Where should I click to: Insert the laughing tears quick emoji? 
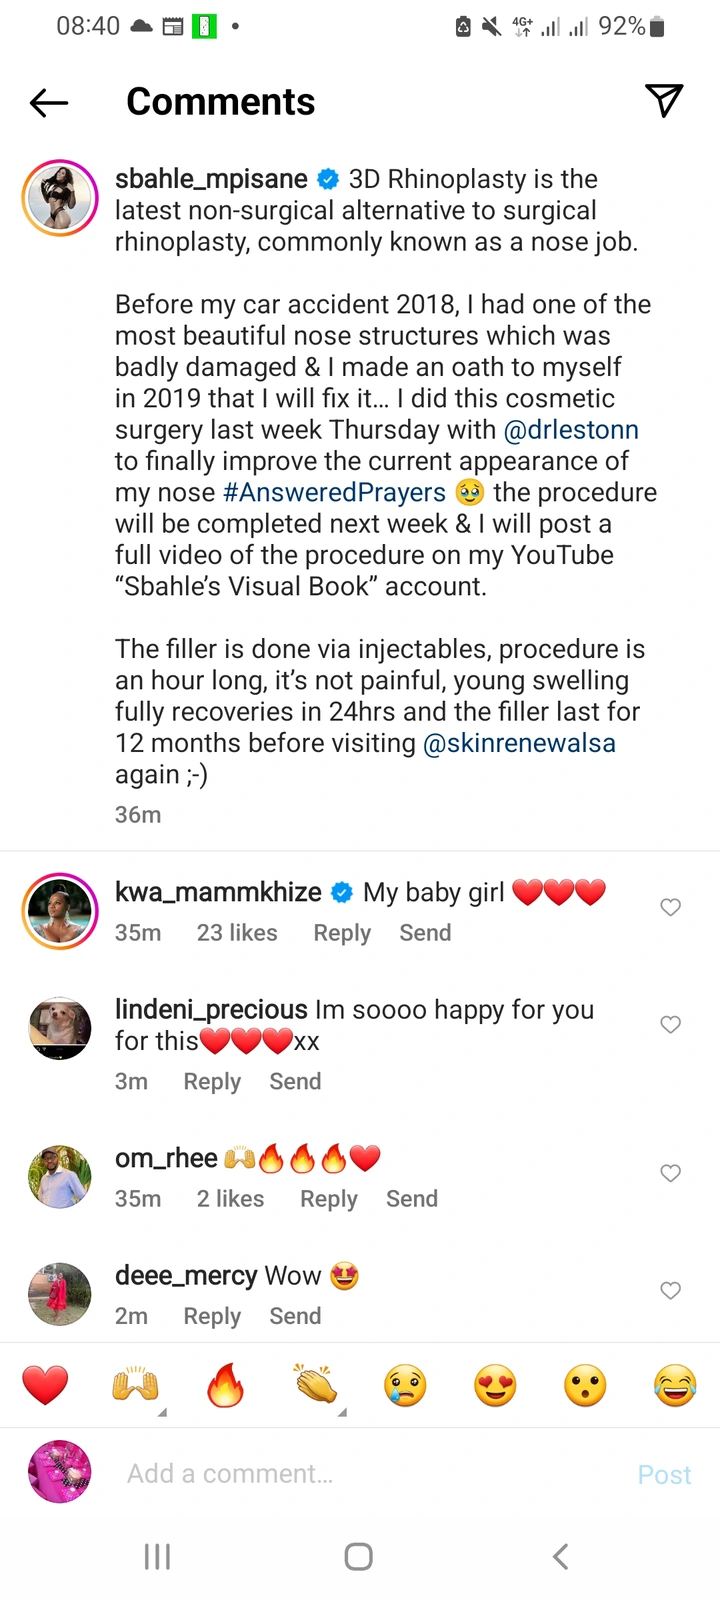coord(675,1386)
